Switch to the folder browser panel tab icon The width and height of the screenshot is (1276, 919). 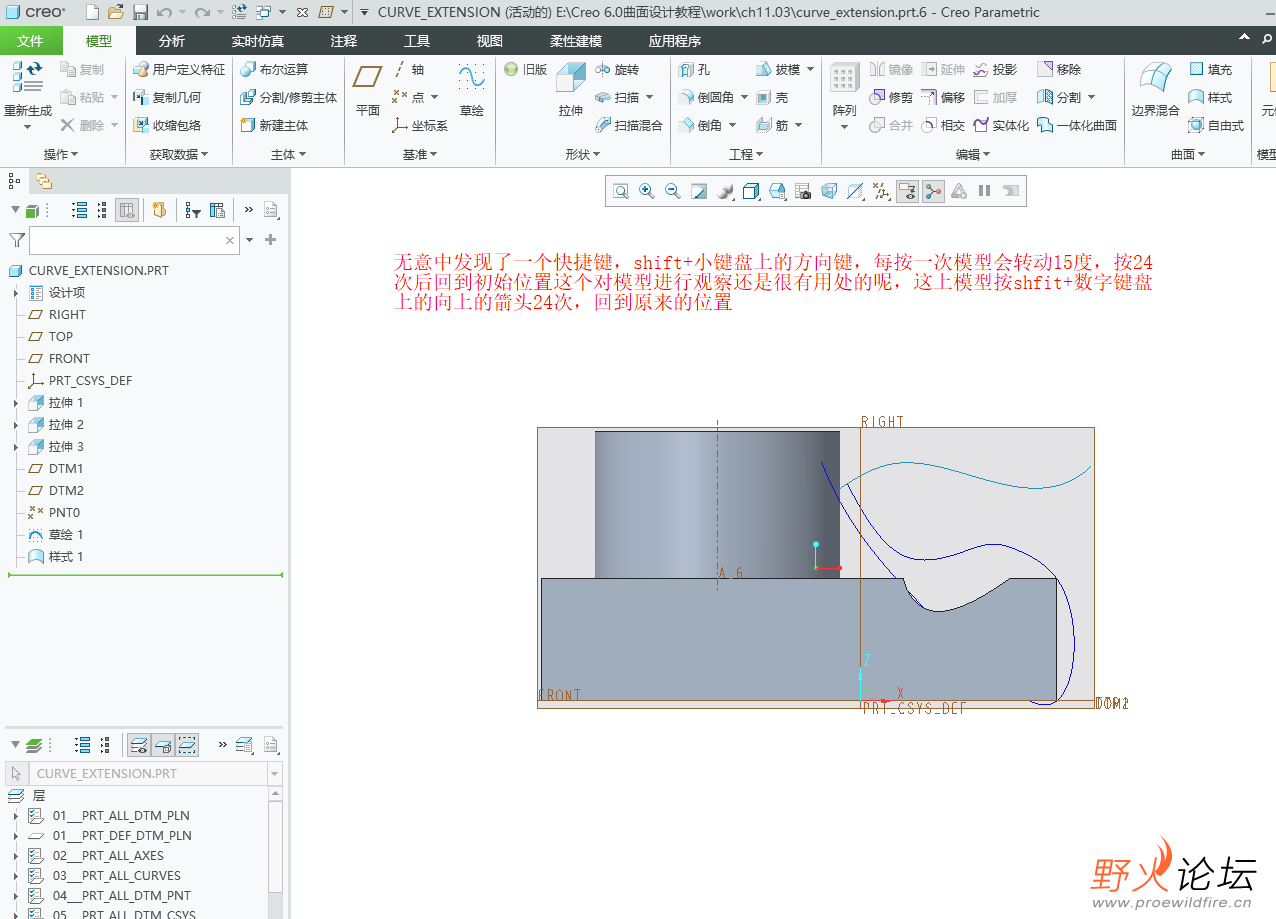pos(44,181)
